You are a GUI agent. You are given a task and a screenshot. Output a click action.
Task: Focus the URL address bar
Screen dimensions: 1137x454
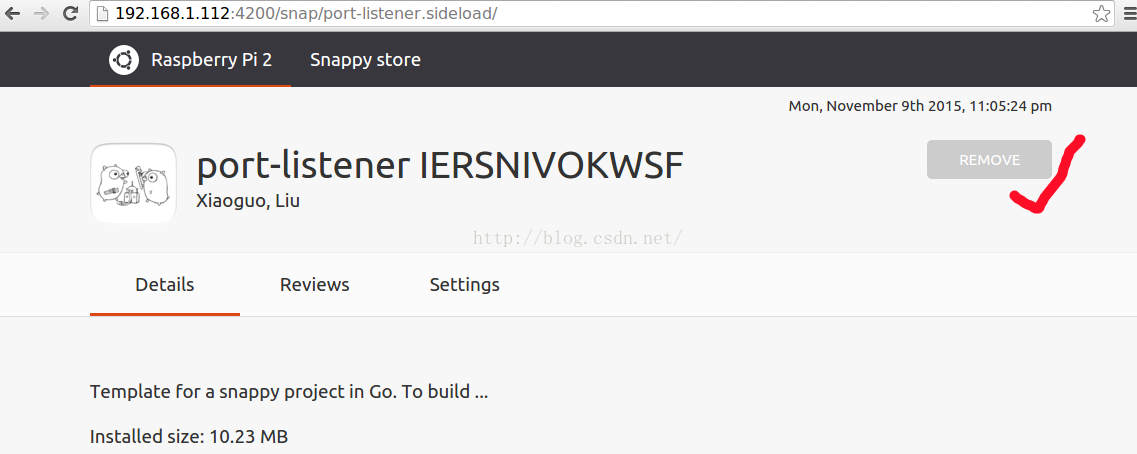pos(602,13)
